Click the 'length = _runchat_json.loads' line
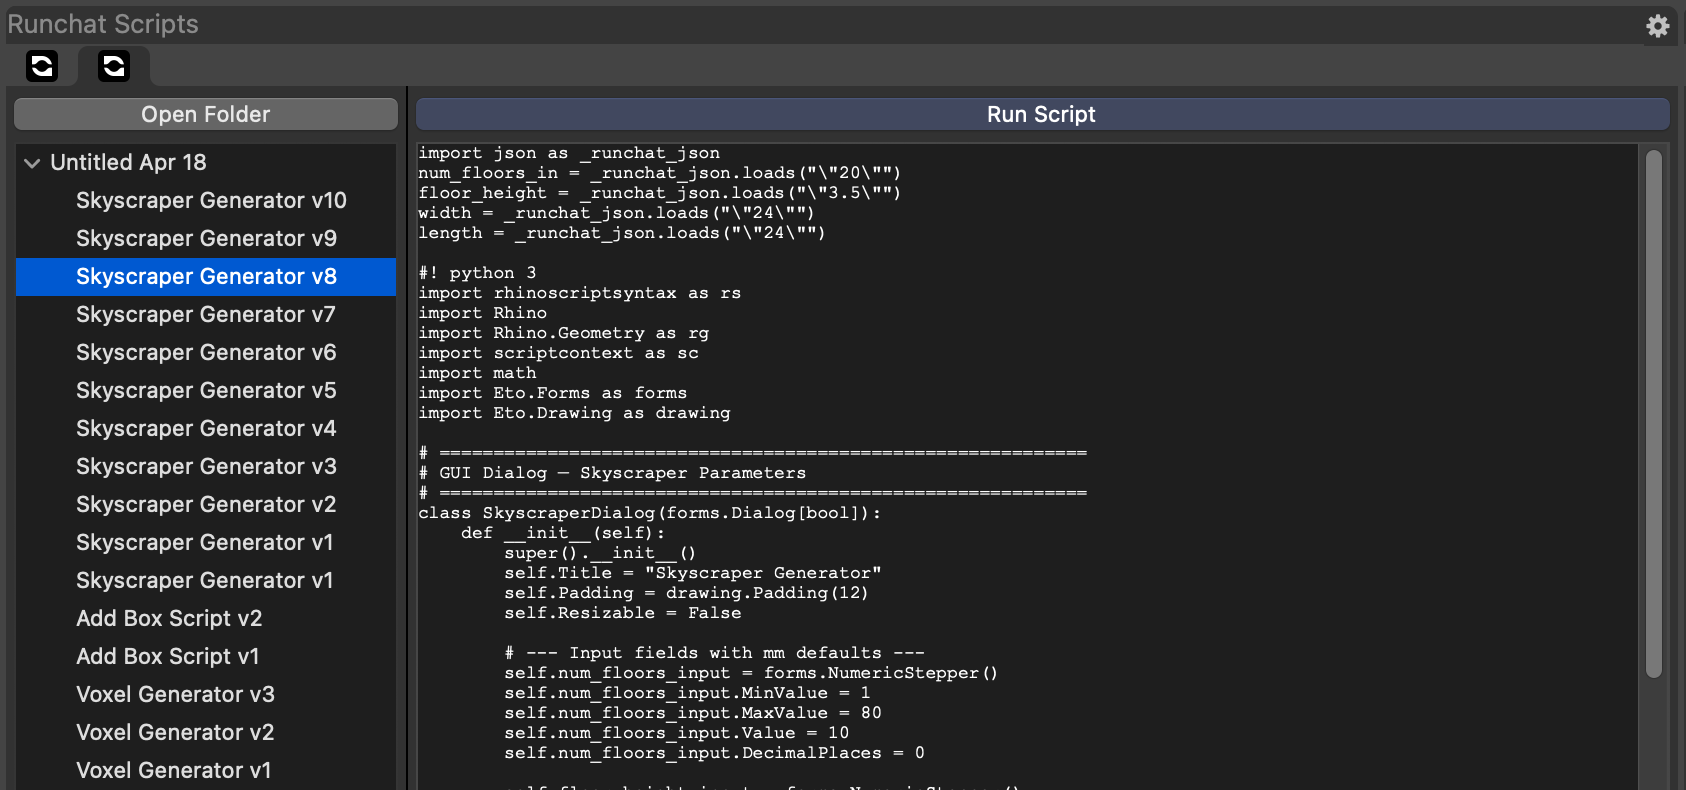This screenshot has width=1686, height=790. (x=621, y=233)
